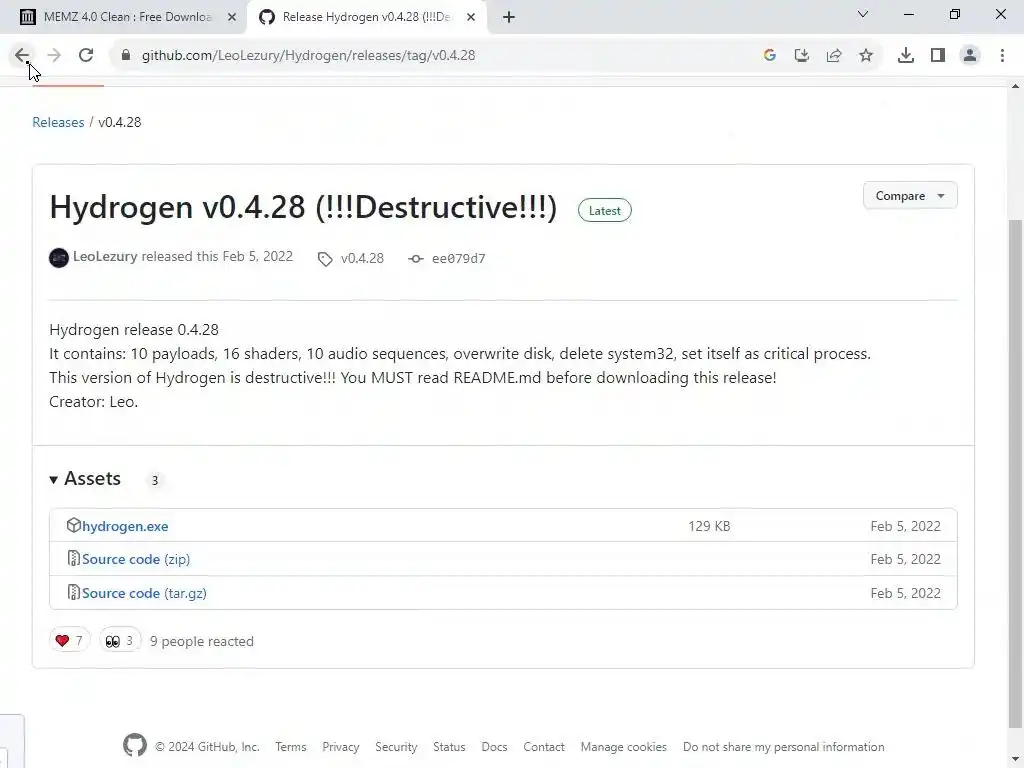The width and height of the screenshot is (1024, 768).
Task: Click the padlock site info icon
Action: coord(126,56)
